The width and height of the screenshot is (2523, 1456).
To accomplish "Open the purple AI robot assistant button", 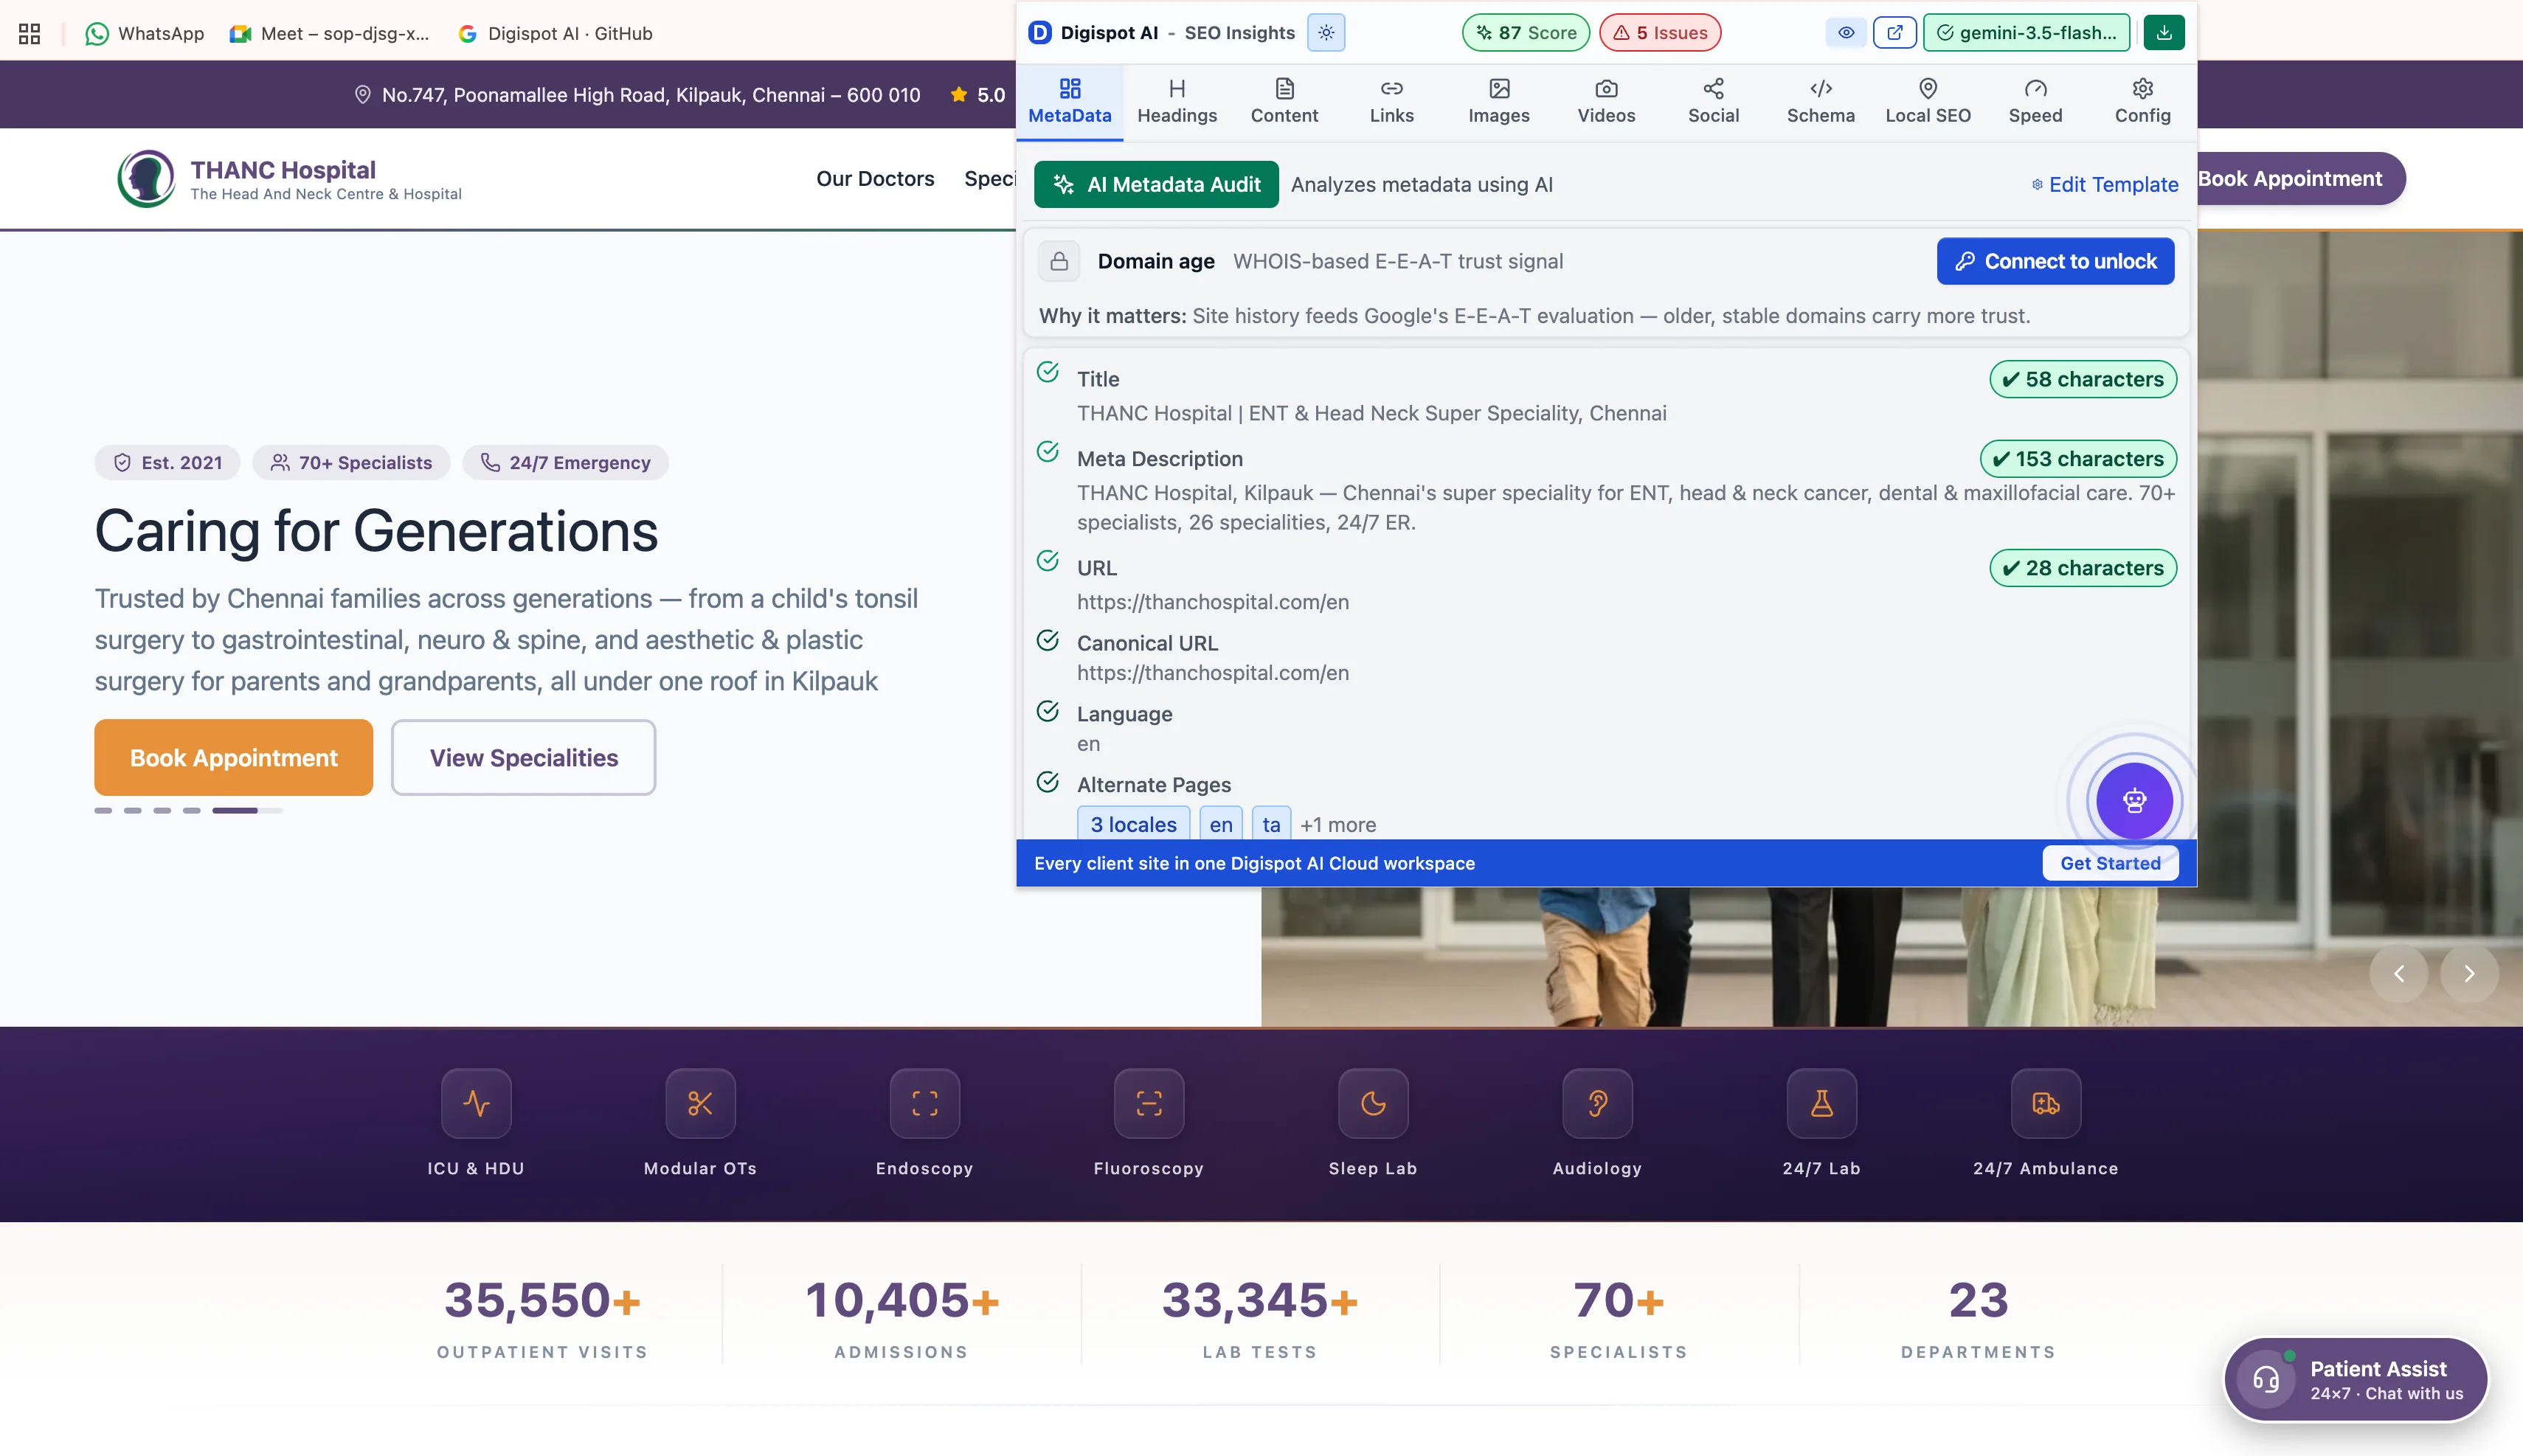I will [2134, 801].
